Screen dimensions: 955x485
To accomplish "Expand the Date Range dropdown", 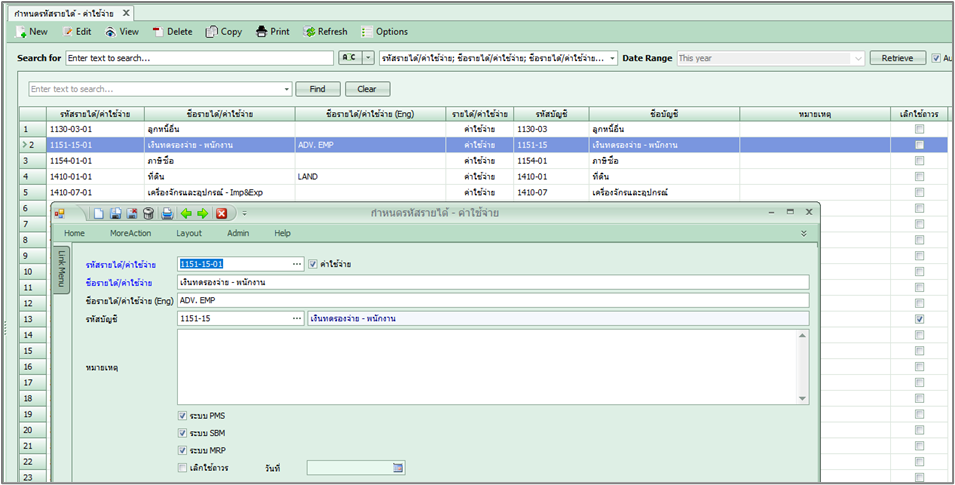I will (857, 59).
